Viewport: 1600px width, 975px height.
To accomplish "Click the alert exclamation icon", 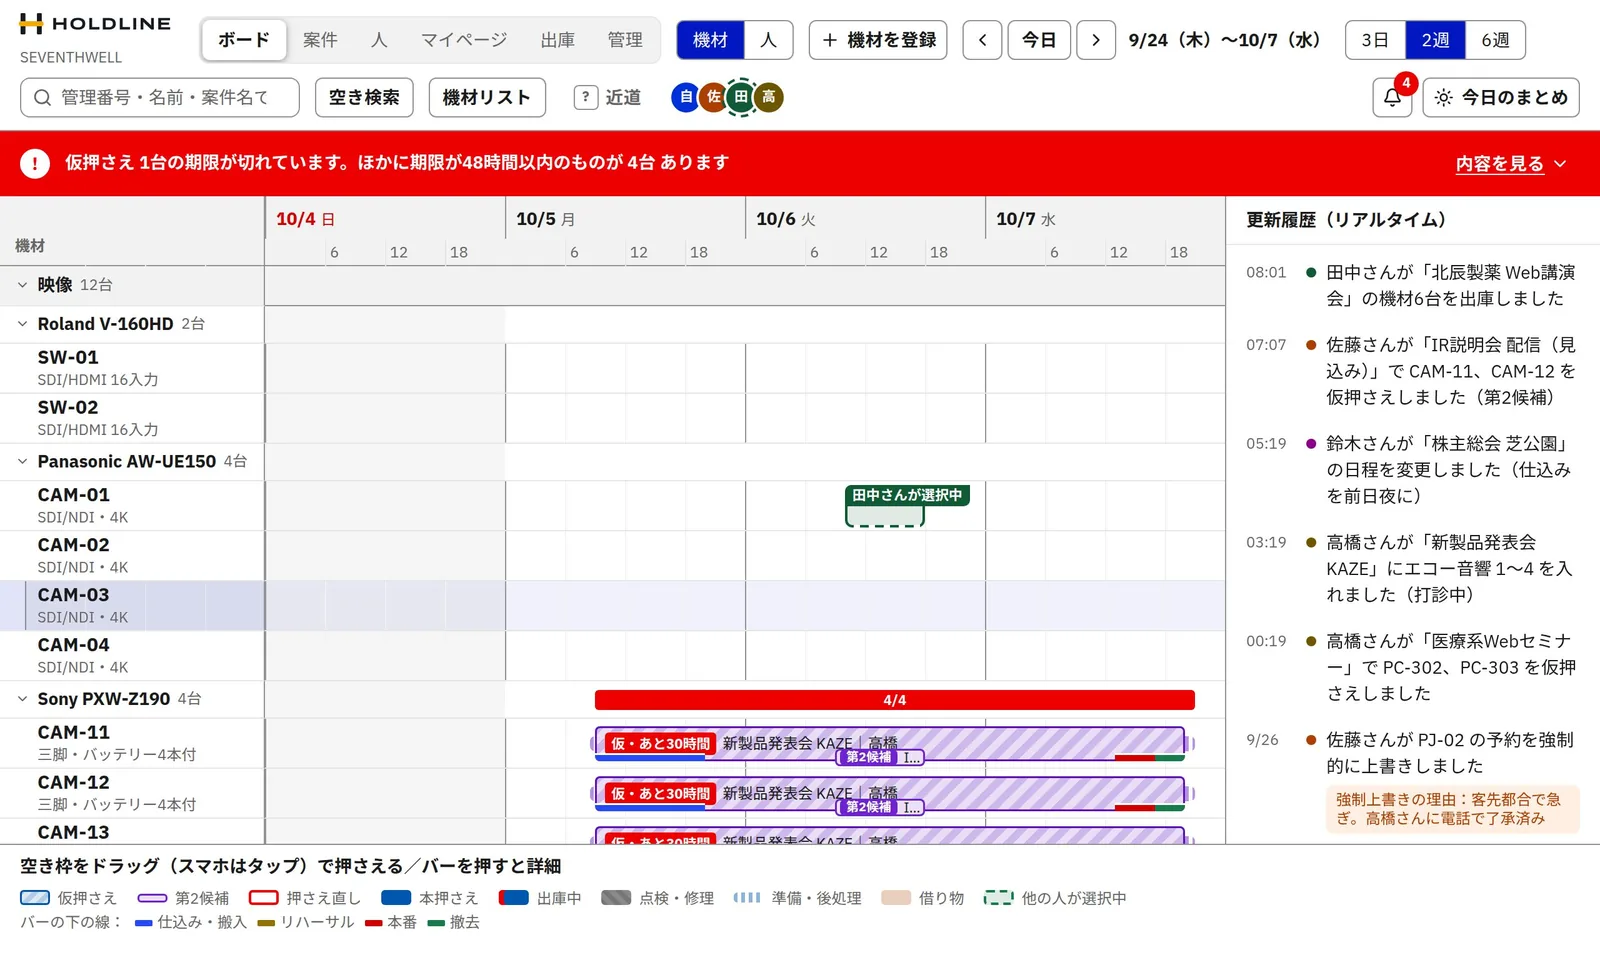I will coord(35,163).
